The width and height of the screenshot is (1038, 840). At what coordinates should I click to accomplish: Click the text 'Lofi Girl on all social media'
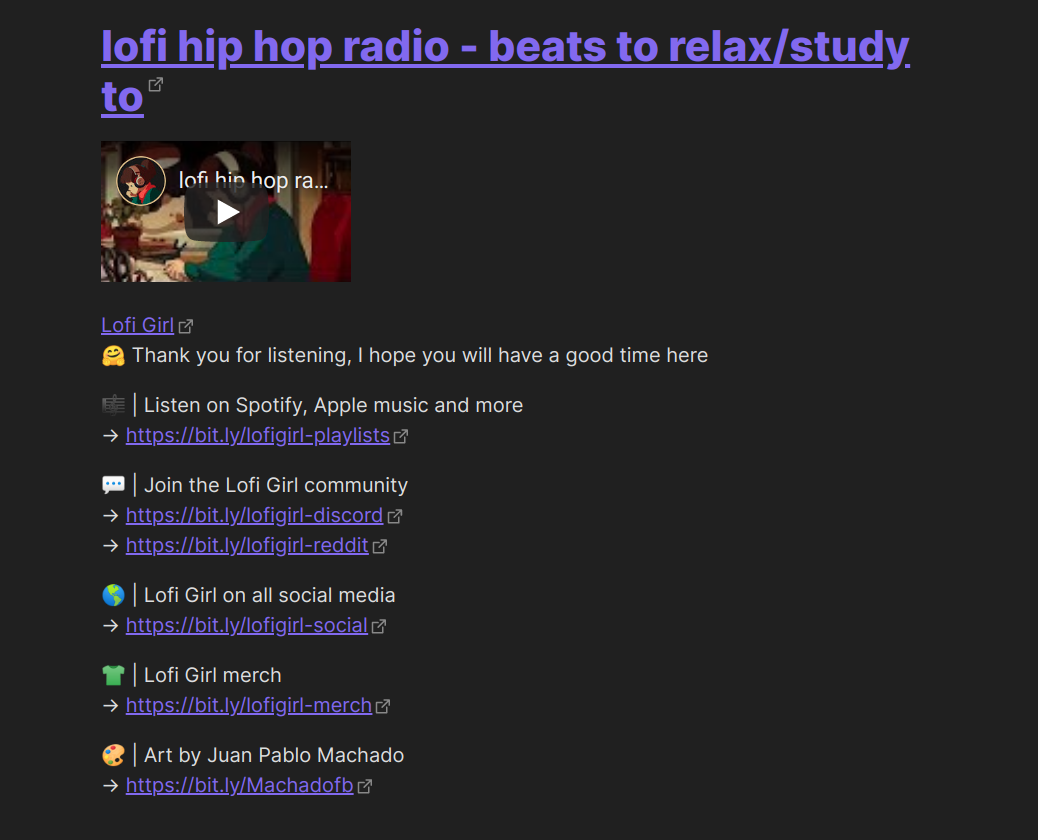pyautogui.click(x=269, y=595)
